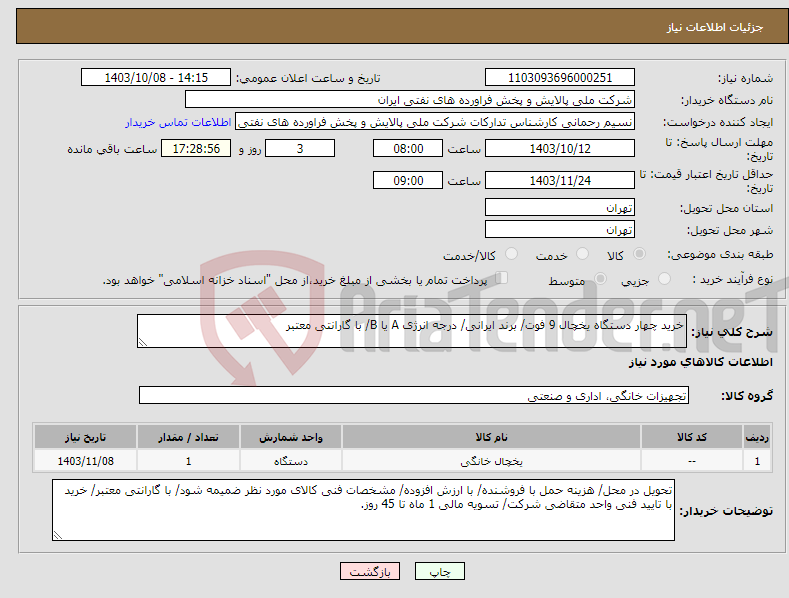This screenshot has width=789, height=598.
Task: Select the جزیی purchase type radio
Action: click(664, 278)
